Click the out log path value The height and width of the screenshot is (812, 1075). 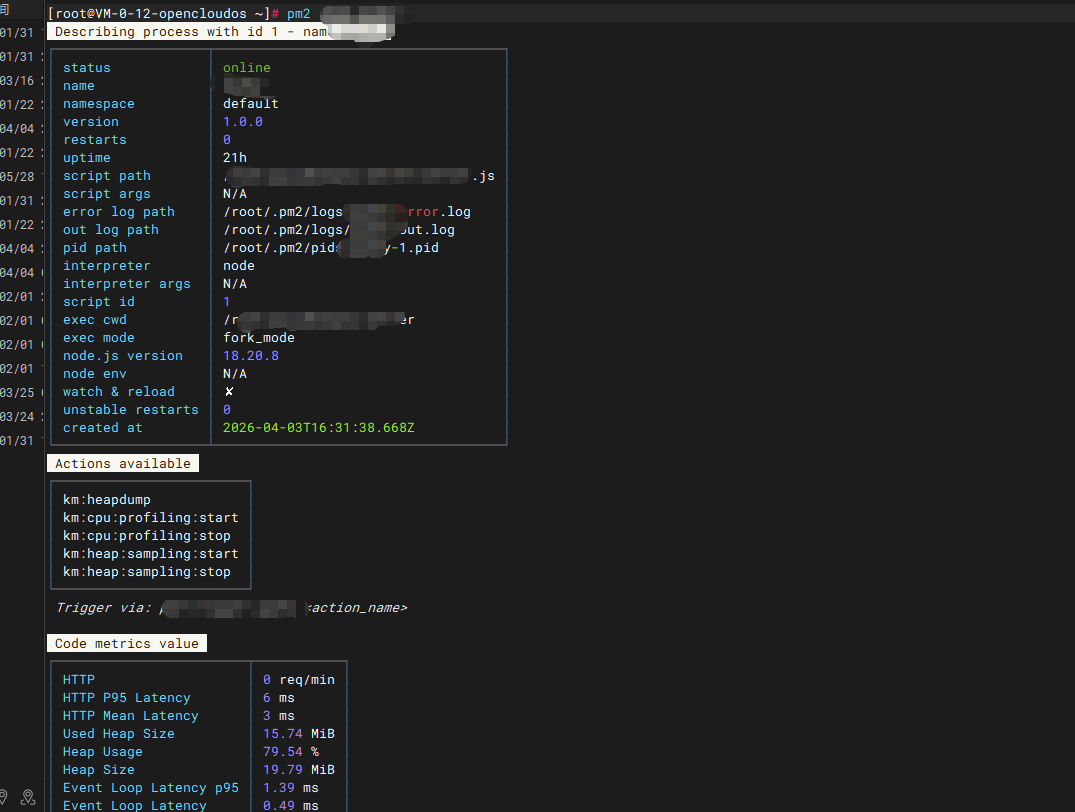[x=338, y=230]
